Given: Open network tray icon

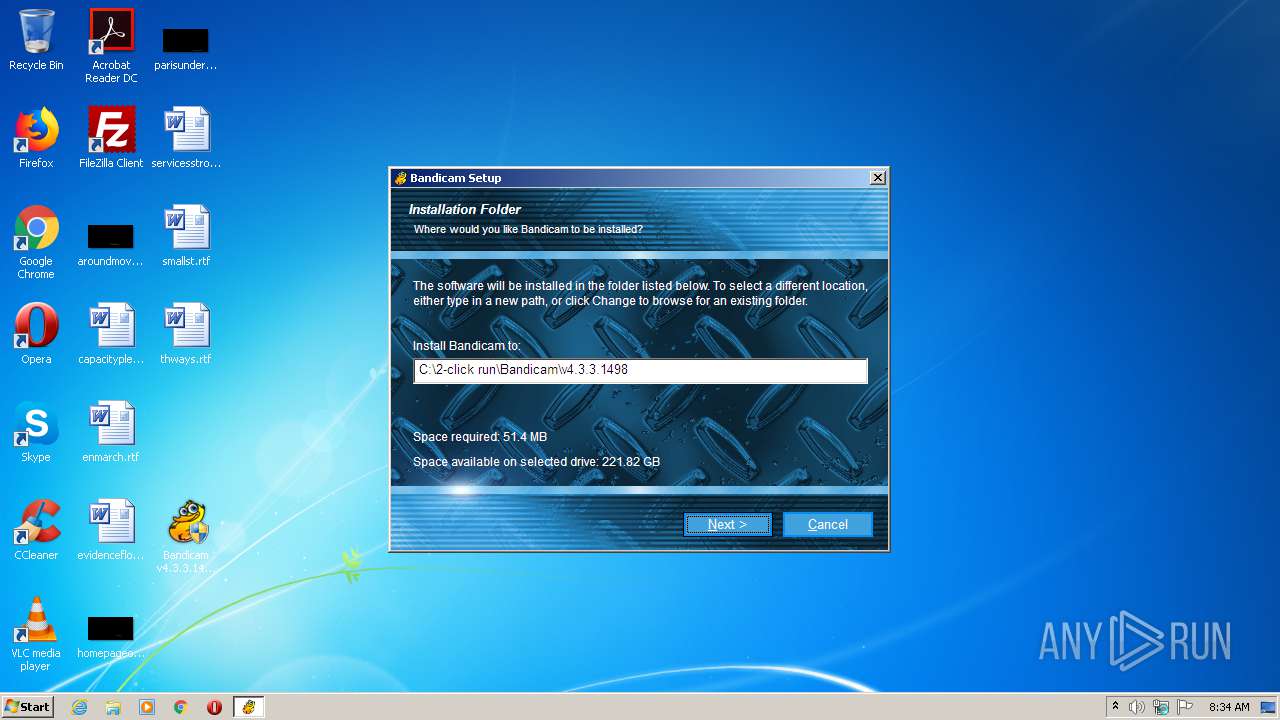Looking at the screenshot, I should [x=1161, y=707].
